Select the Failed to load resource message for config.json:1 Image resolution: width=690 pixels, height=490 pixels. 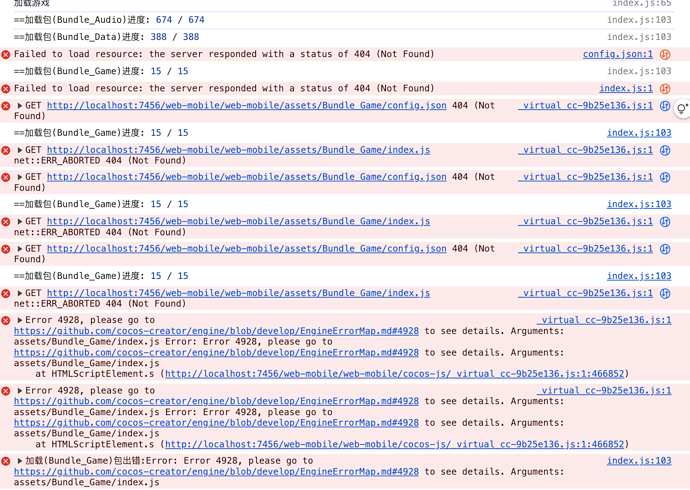224,54
